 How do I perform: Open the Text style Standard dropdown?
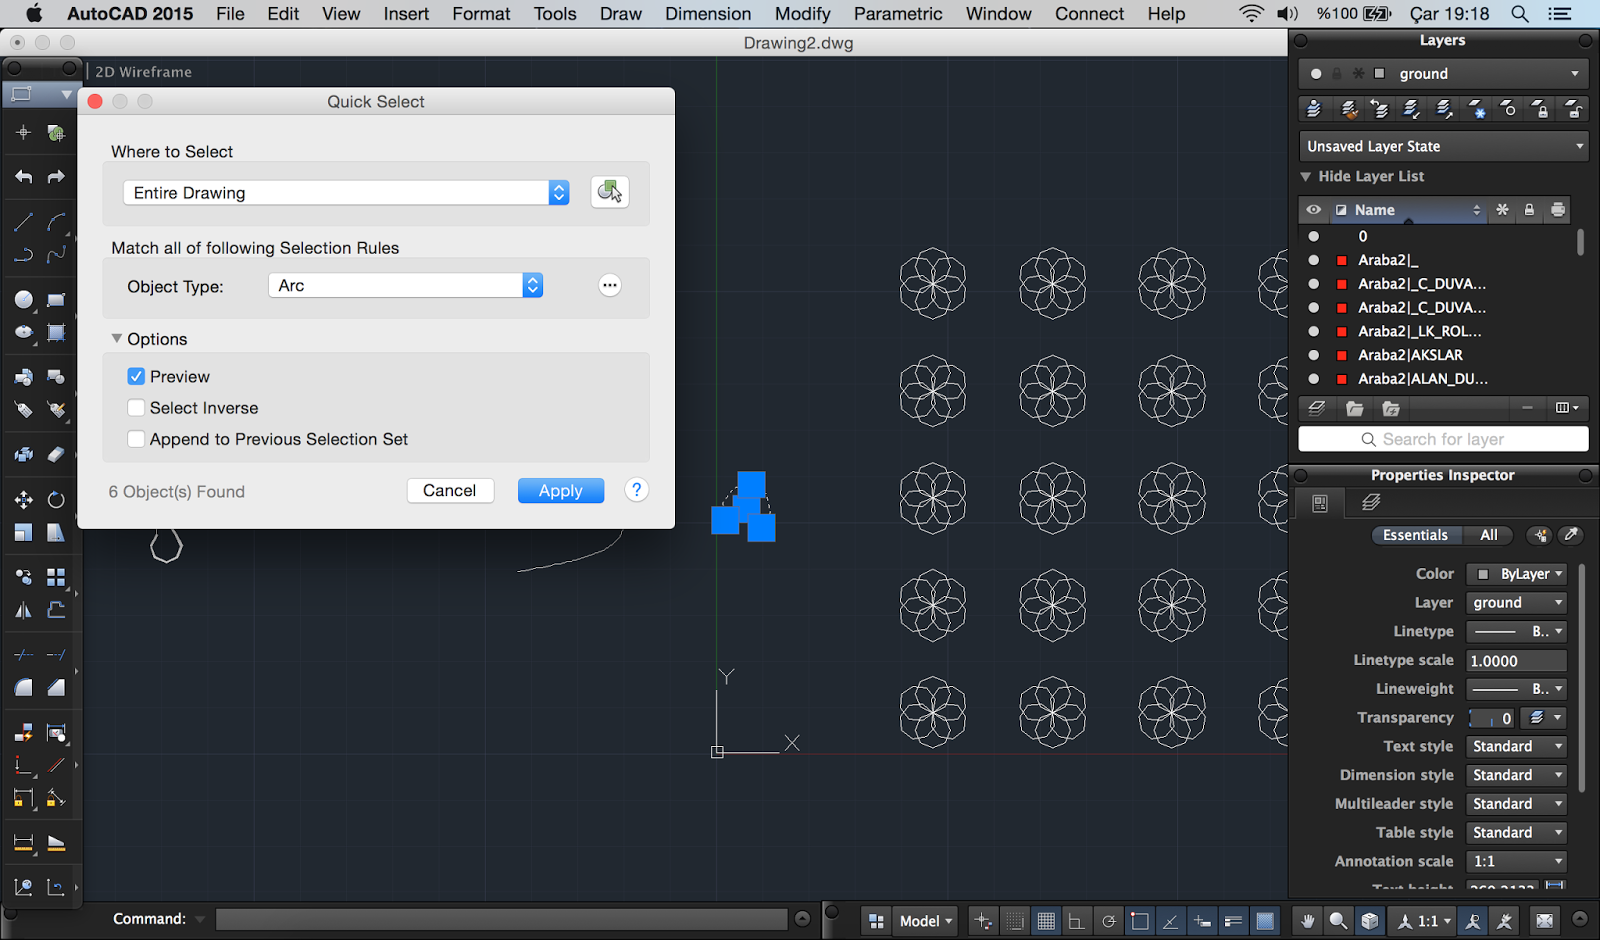click(1516, 746)
